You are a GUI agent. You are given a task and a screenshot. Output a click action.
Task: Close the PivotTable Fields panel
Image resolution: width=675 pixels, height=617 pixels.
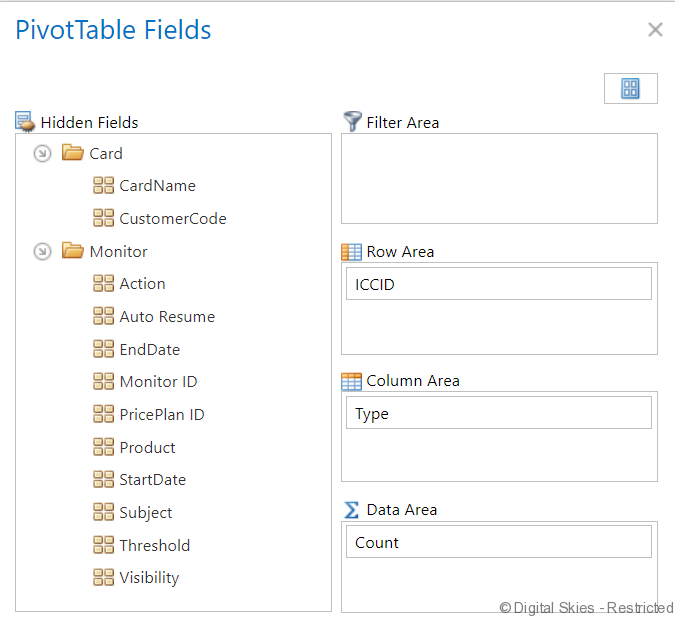coord(655,30)
